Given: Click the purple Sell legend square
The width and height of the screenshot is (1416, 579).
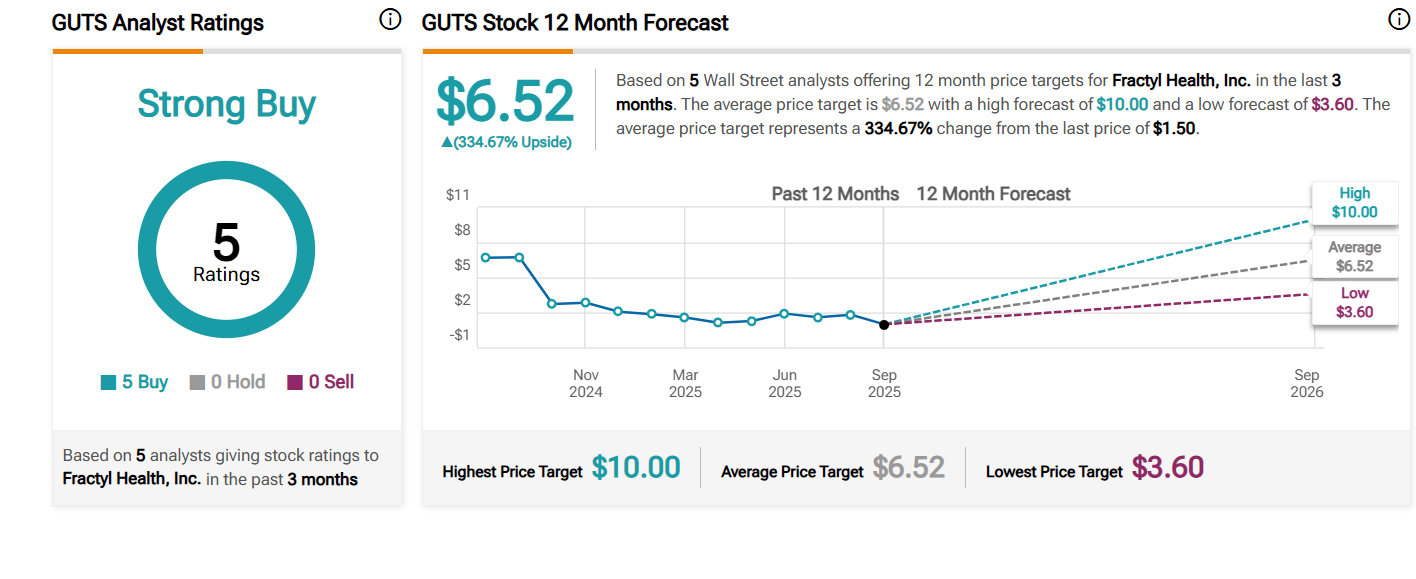Looking at the screenshot, I should coord(295,382).
